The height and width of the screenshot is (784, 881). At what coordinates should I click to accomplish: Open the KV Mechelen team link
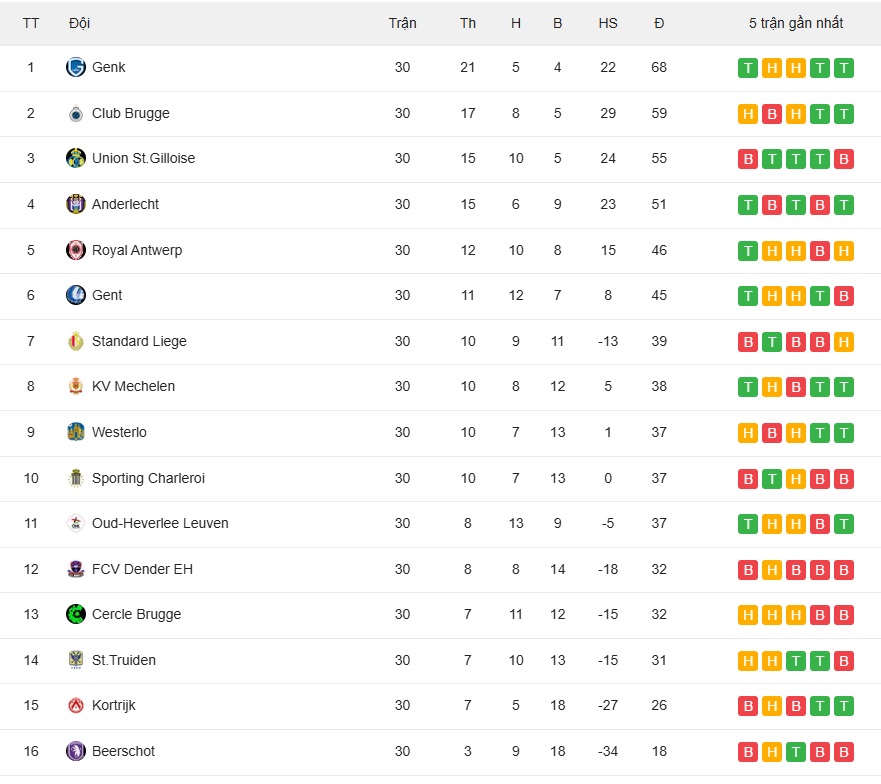[133, 387]
